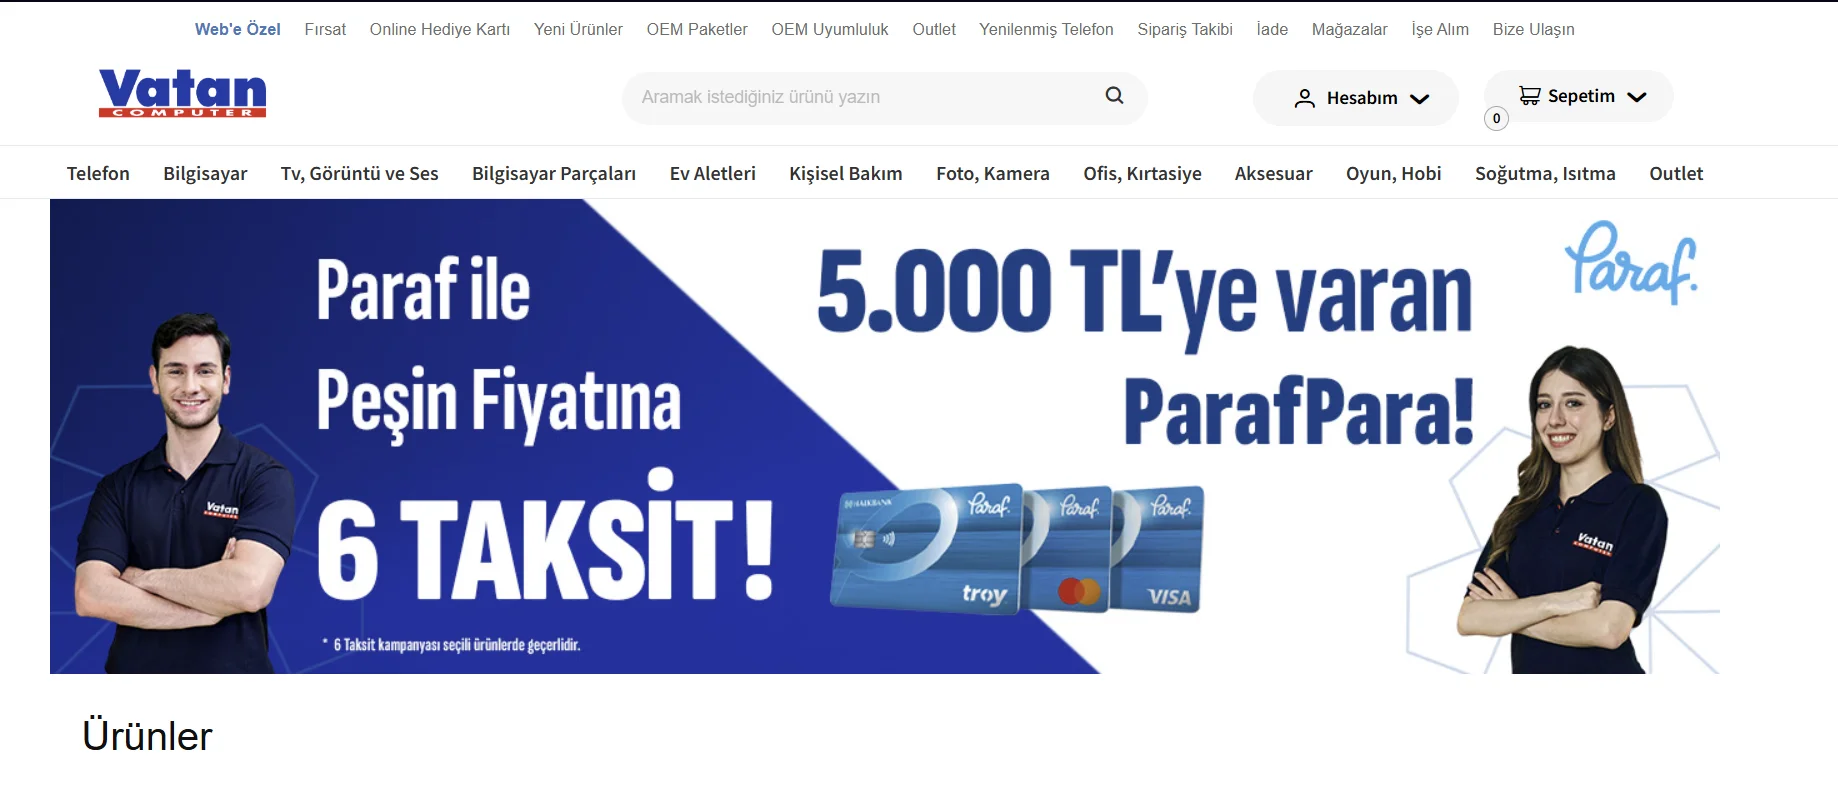Screen dimensions: 1838x792
Task: Open Bize Ulaşın contact link
Action: pyautogui.click(x=1534, y=29)
